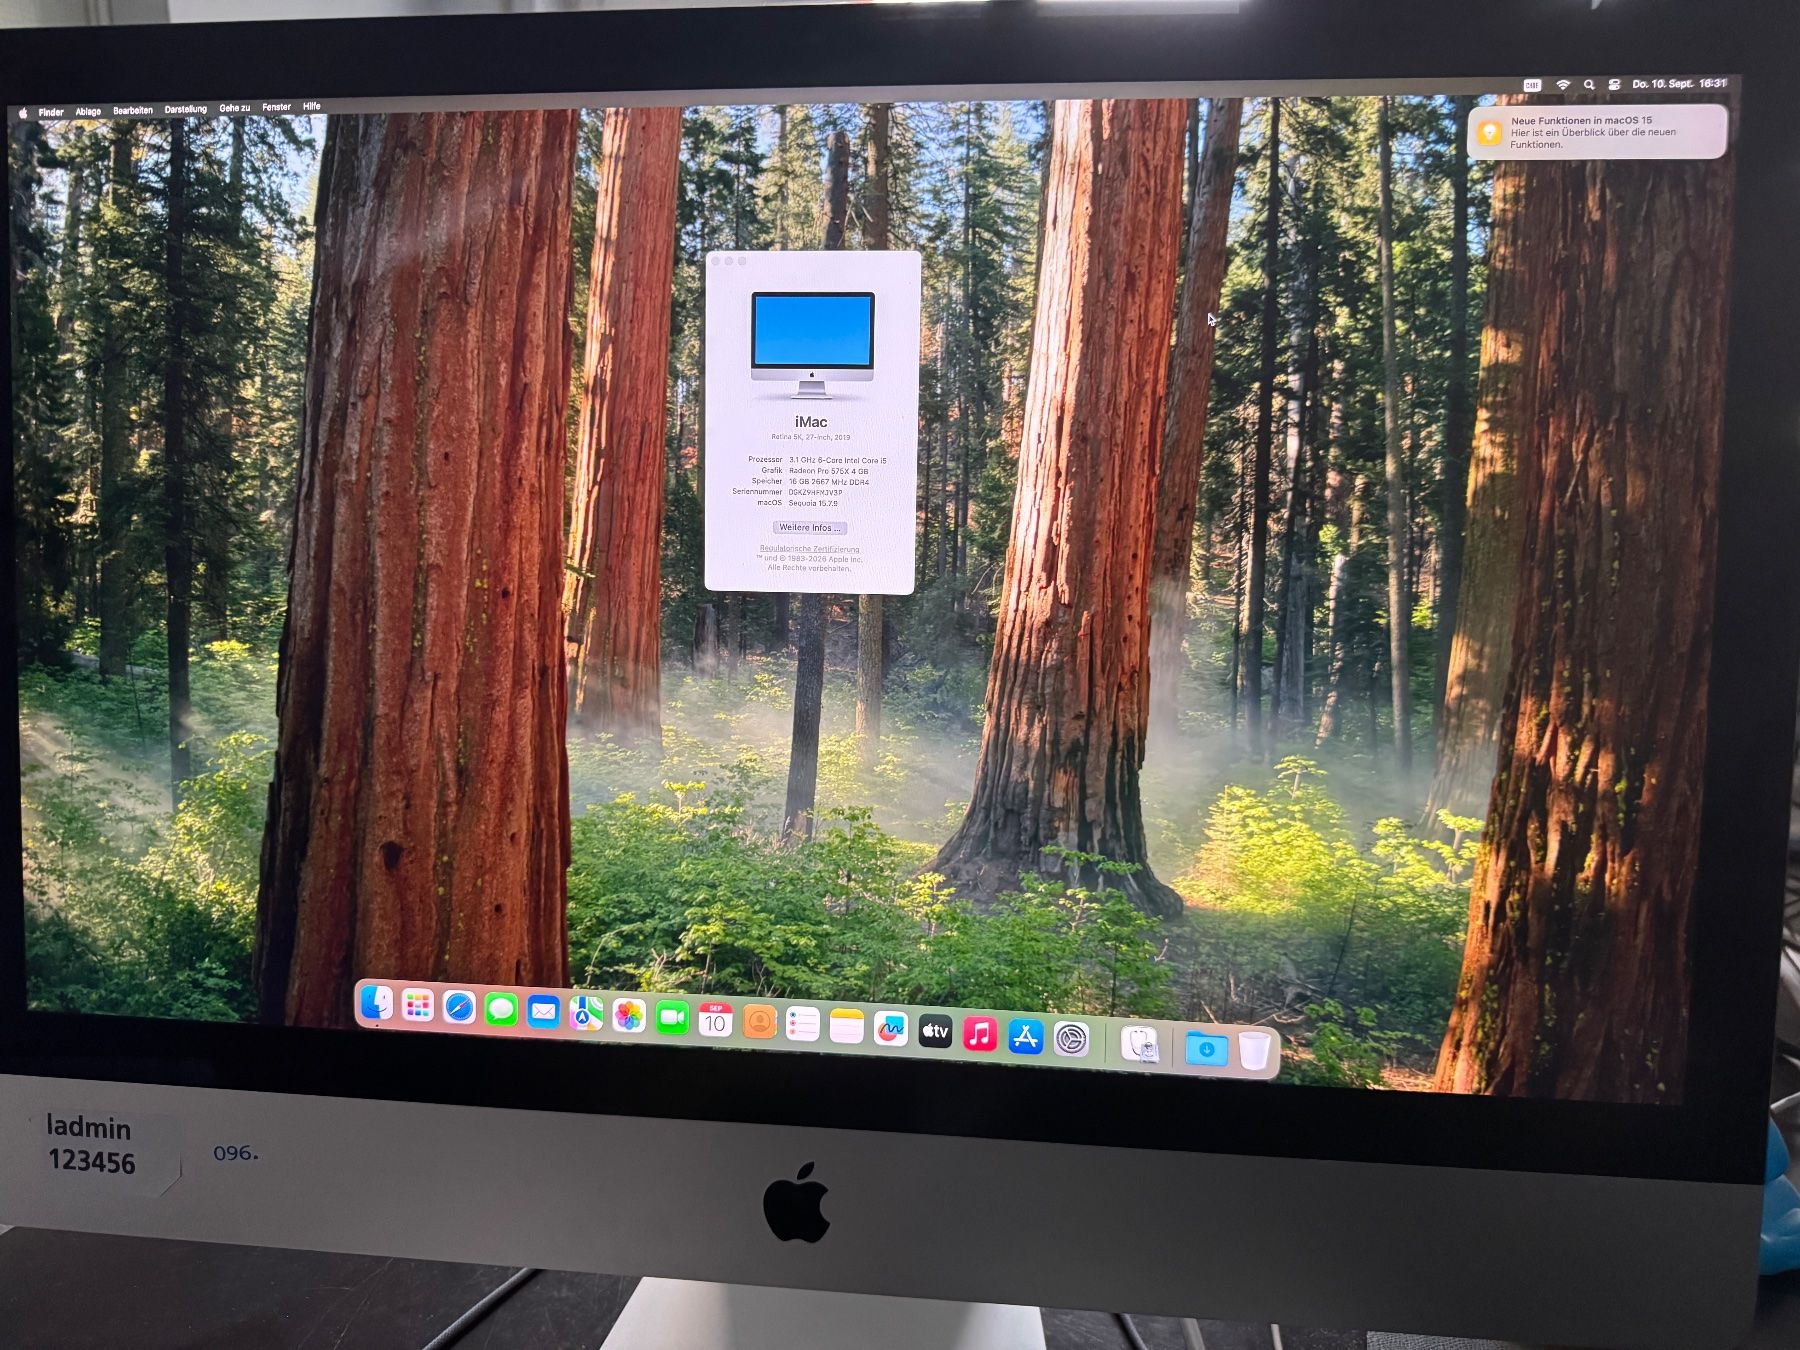Launch Notes from the Dock
Image resolution: width=1800 pixels, height=1350 pixels.
coord(846,1027)
